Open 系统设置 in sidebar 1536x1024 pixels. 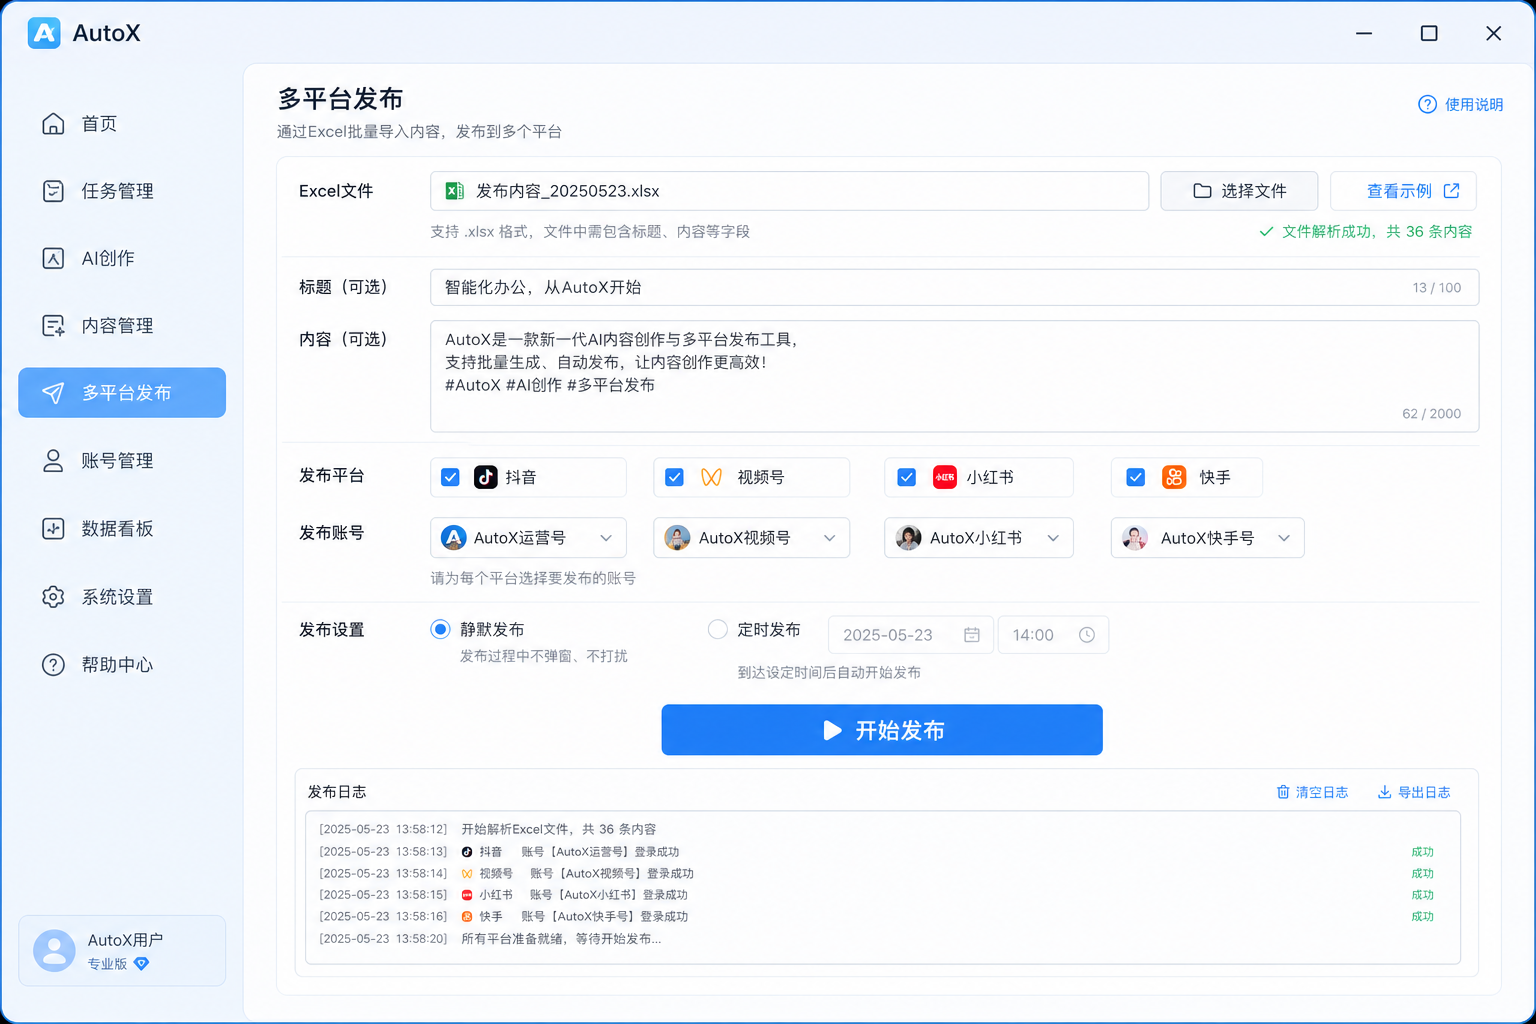[x=122, y=597]
